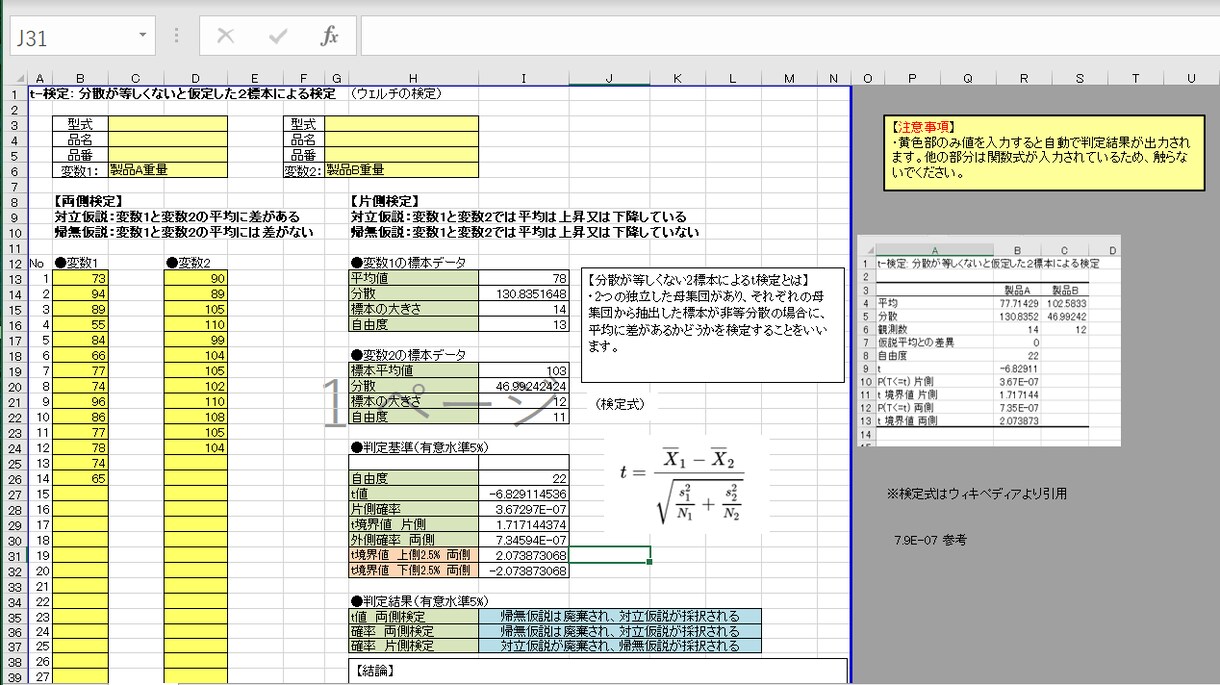Open the Insert Function fx dialog
This screenshot has height=685, width=1220.
(330, 37)
